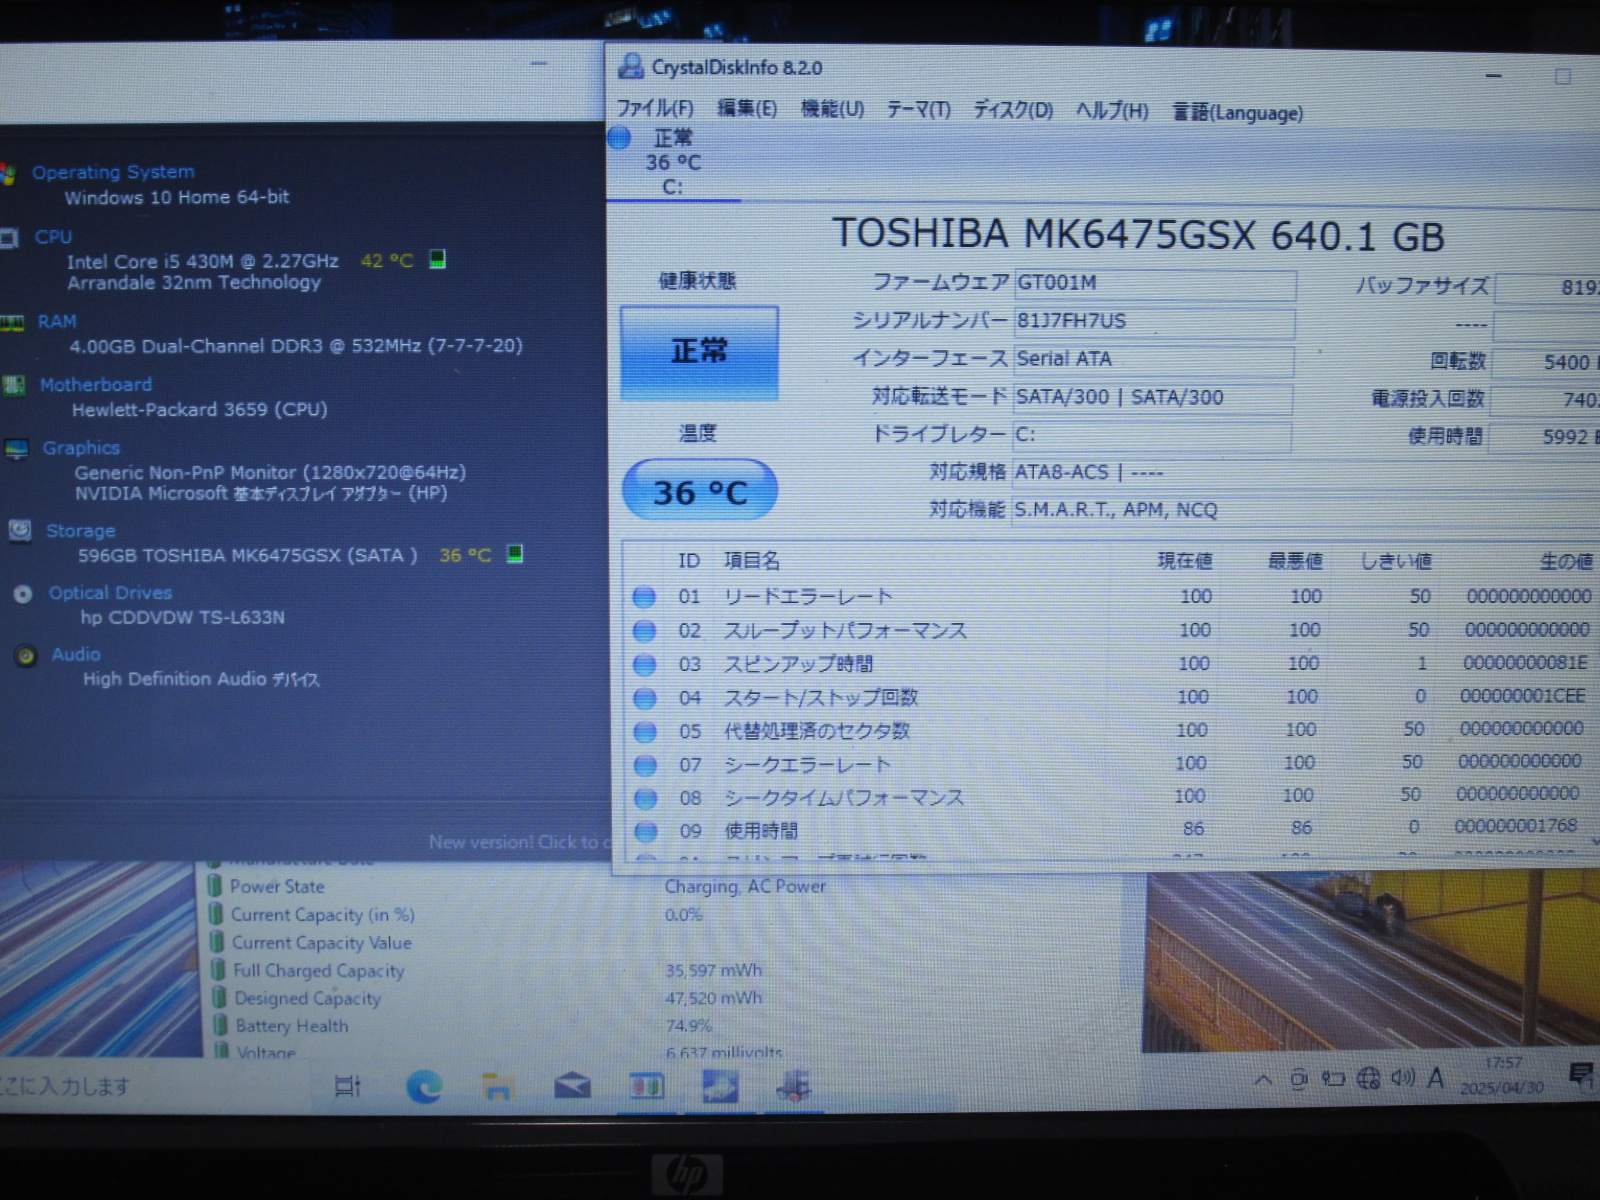Open the 機能(U) menu
The image size is (1600, 1200).
pos(832,109)
